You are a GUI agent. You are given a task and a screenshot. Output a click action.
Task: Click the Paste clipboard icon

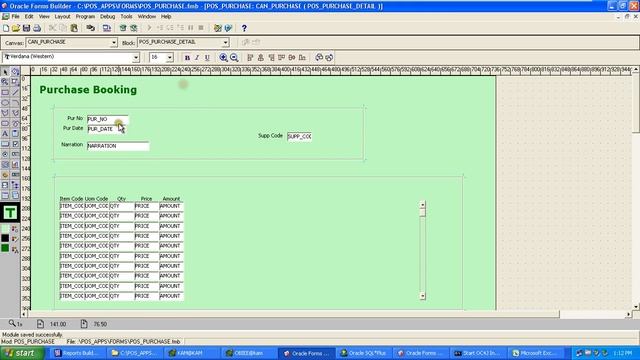[74, 28]
